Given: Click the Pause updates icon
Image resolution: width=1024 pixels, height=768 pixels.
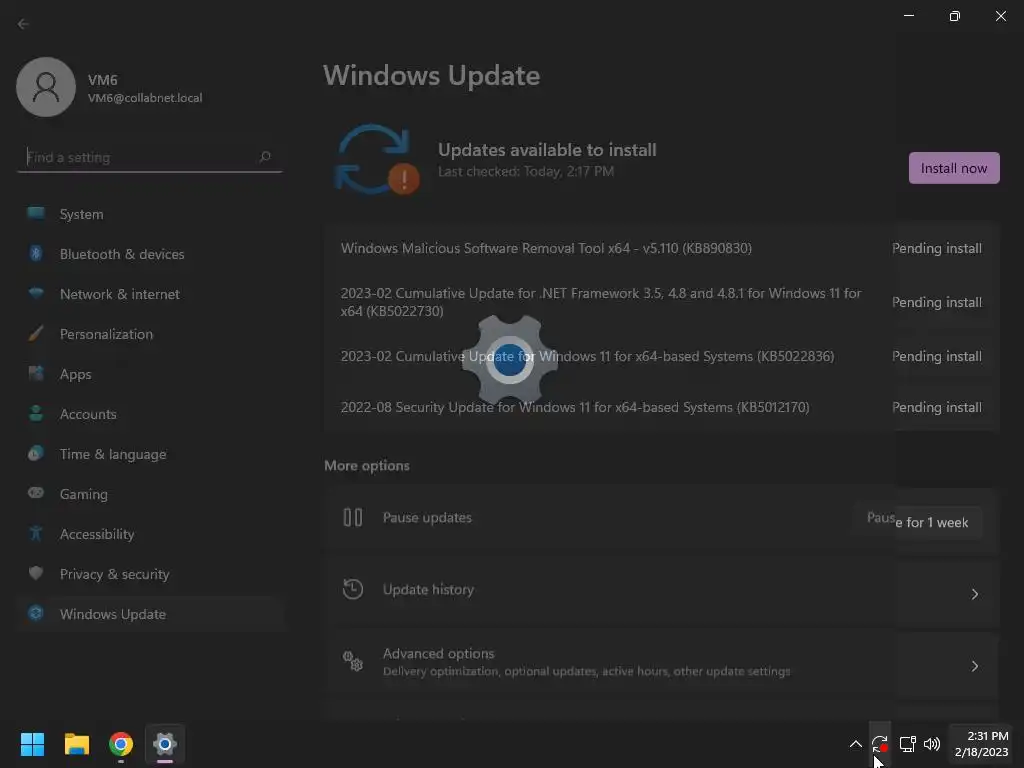Looking at the screenshot, I should pos(353,517).
